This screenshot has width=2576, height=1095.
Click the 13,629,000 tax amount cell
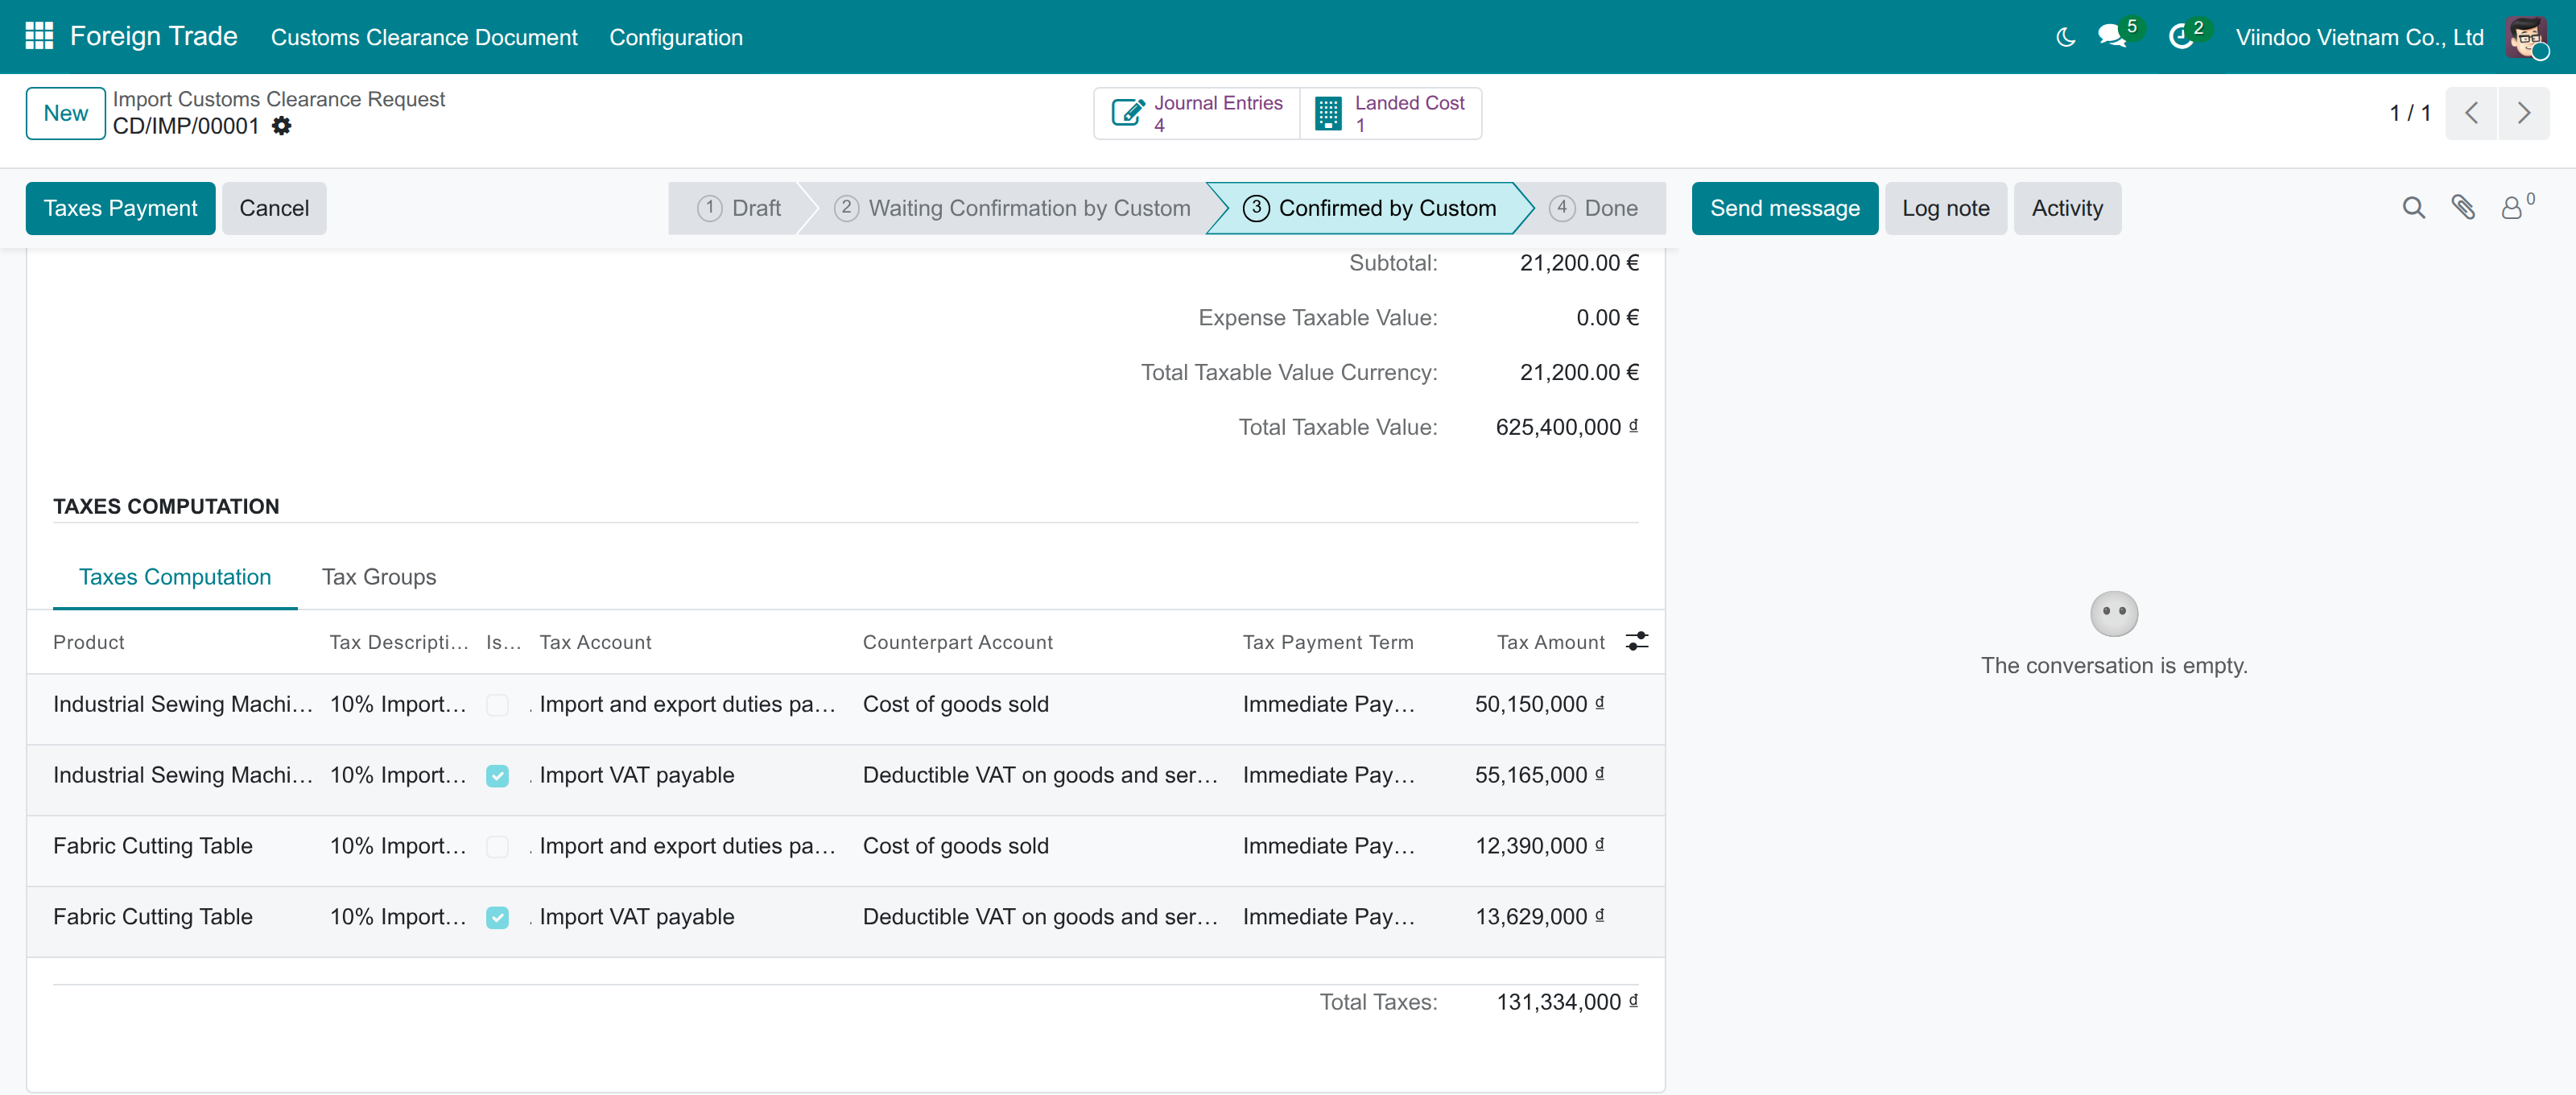1539,917
